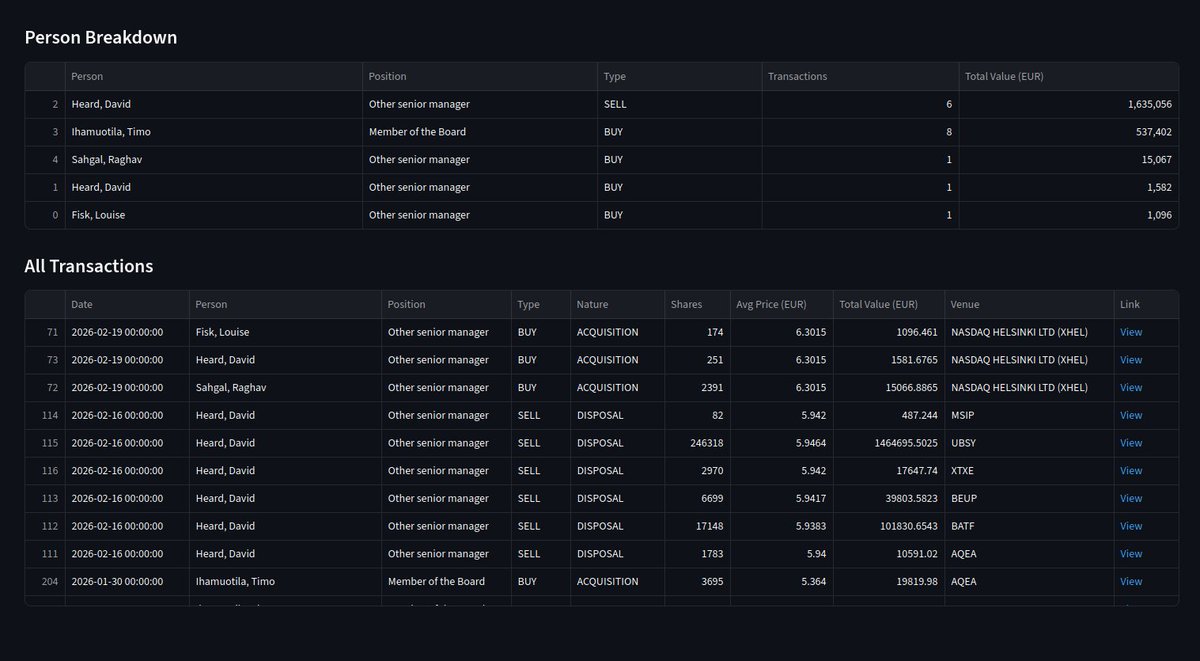Select the 246318 shares cell
1200x661 pixels.
[696, 443]
